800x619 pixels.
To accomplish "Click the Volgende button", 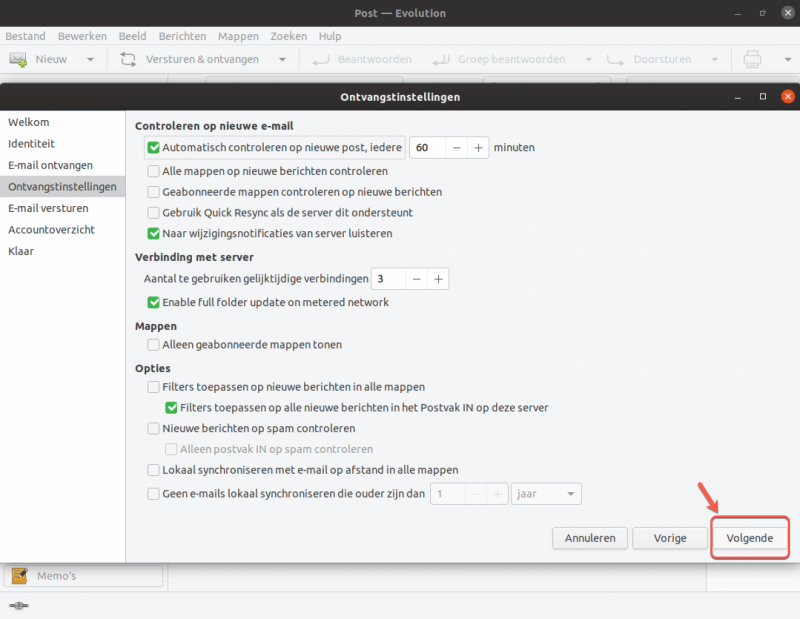I will (749, 538).
